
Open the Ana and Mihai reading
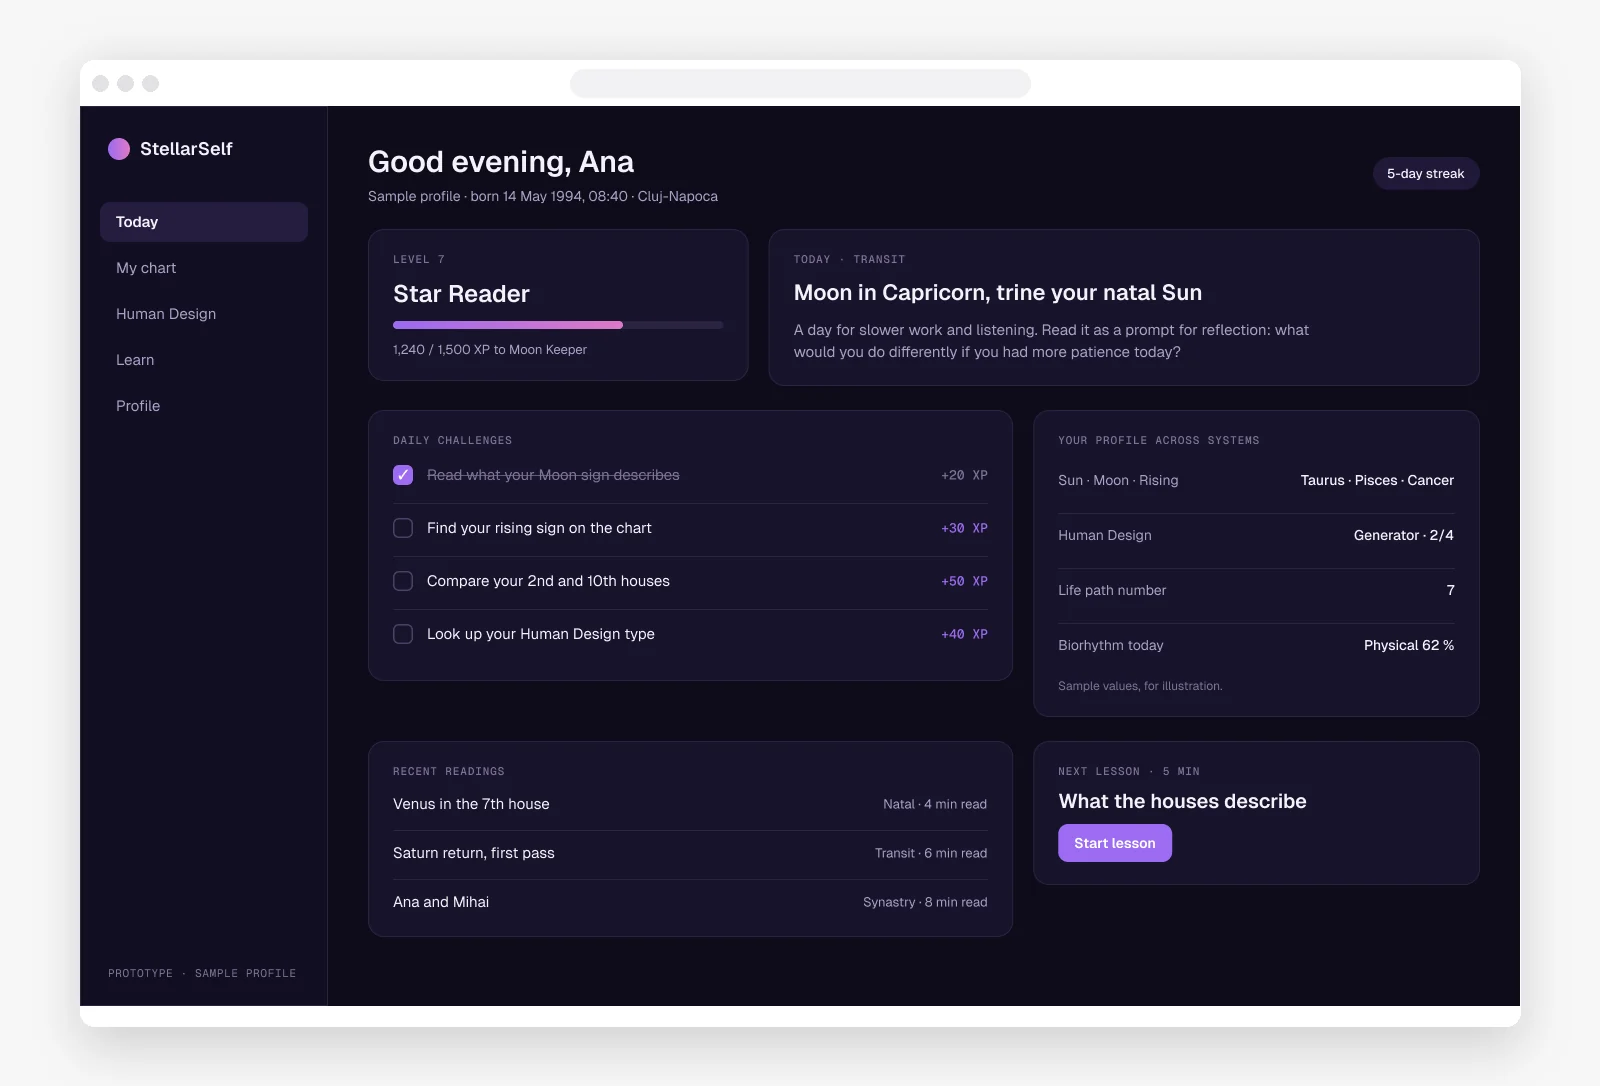tap(690, 902)
